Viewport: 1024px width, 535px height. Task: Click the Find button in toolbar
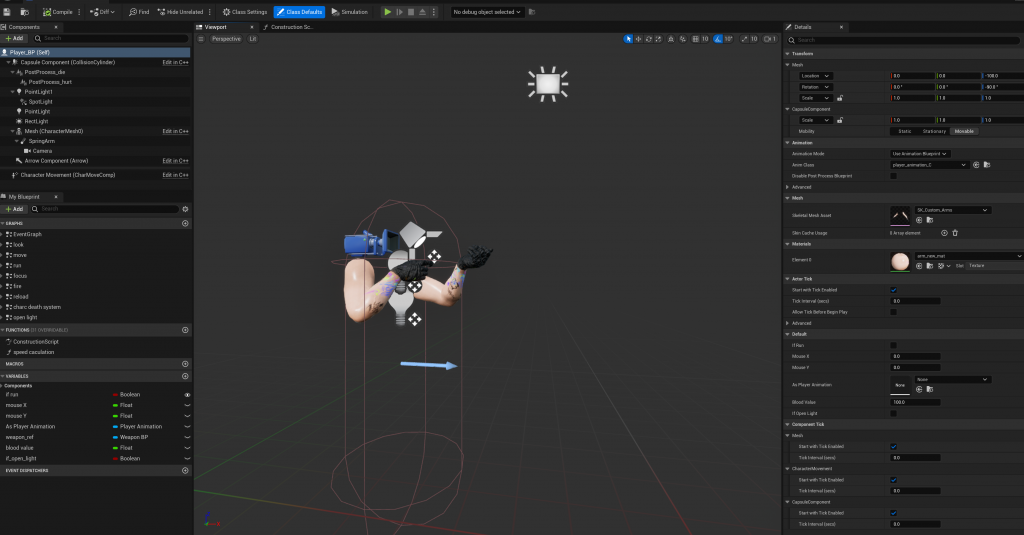click(139, 12)
